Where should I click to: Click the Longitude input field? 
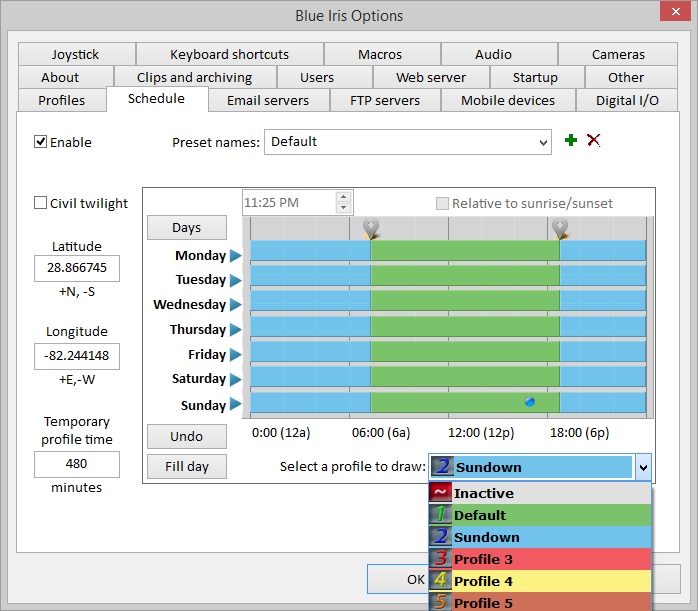coord(77,356)
